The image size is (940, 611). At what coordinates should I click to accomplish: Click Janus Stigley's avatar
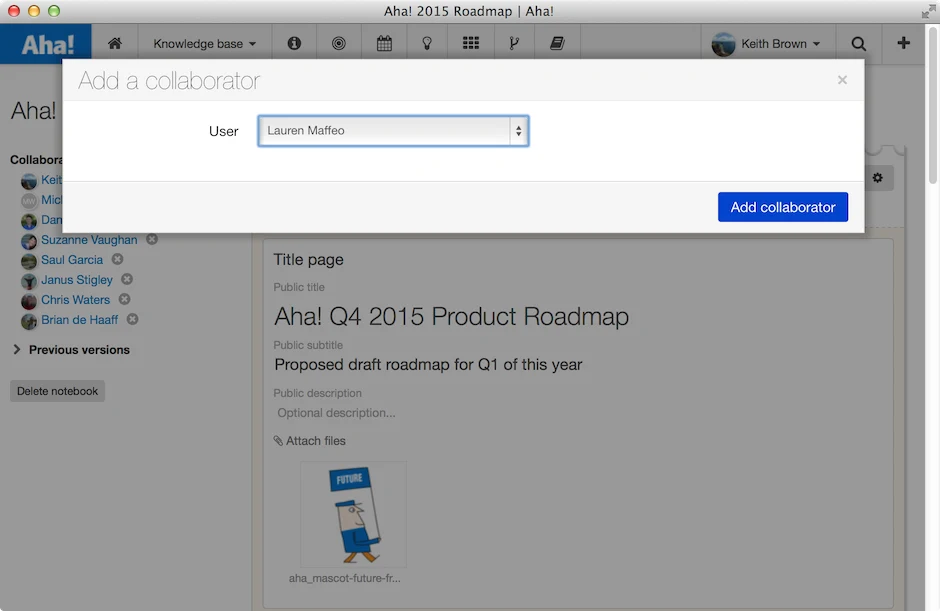point(29,281)
